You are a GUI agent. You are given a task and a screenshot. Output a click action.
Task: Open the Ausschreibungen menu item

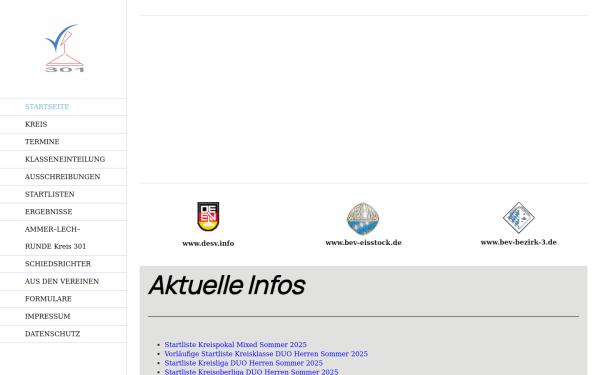tap(62, 177)
